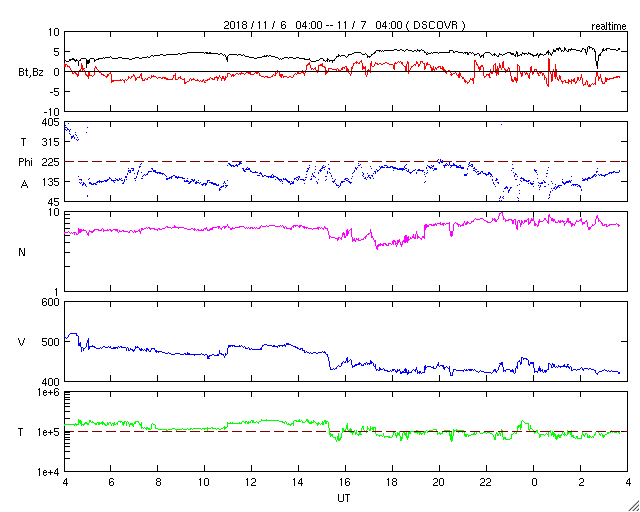Screen dimensions: 640x512
Task: Click the "8" hour tick label on the UT axis
Action: 158,482
